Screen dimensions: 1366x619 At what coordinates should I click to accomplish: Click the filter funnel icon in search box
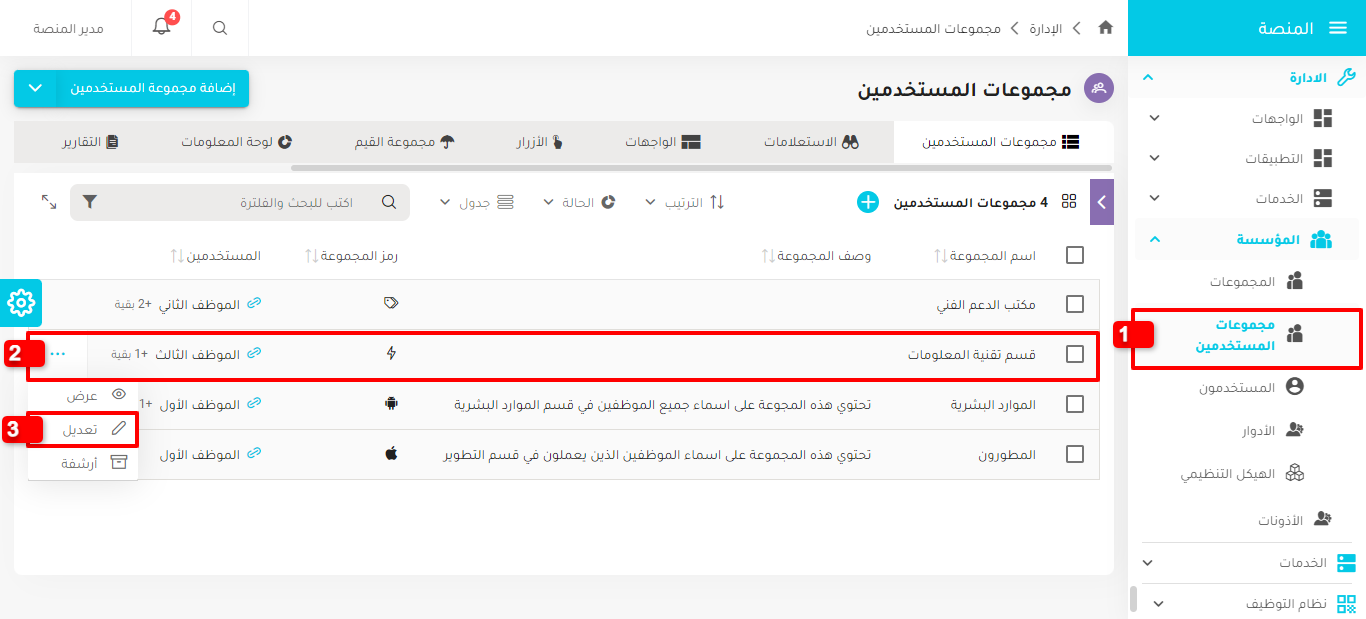(90, 202)
